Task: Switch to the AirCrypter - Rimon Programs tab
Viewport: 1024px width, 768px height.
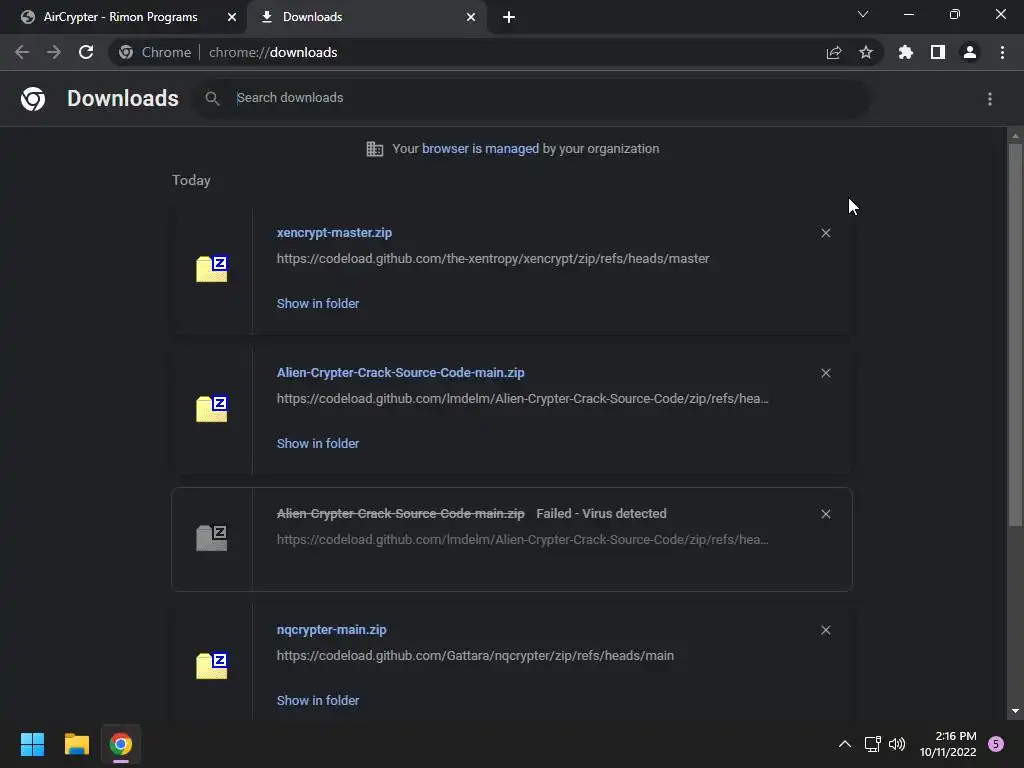Action: [x=121, y=17]
